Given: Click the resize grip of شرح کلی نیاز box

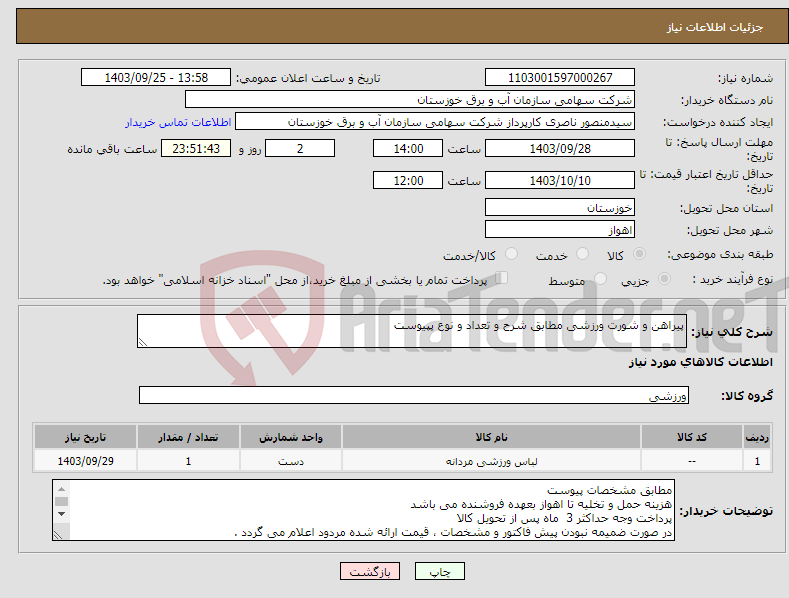Looking at the screenshot, I should [143, 342].
